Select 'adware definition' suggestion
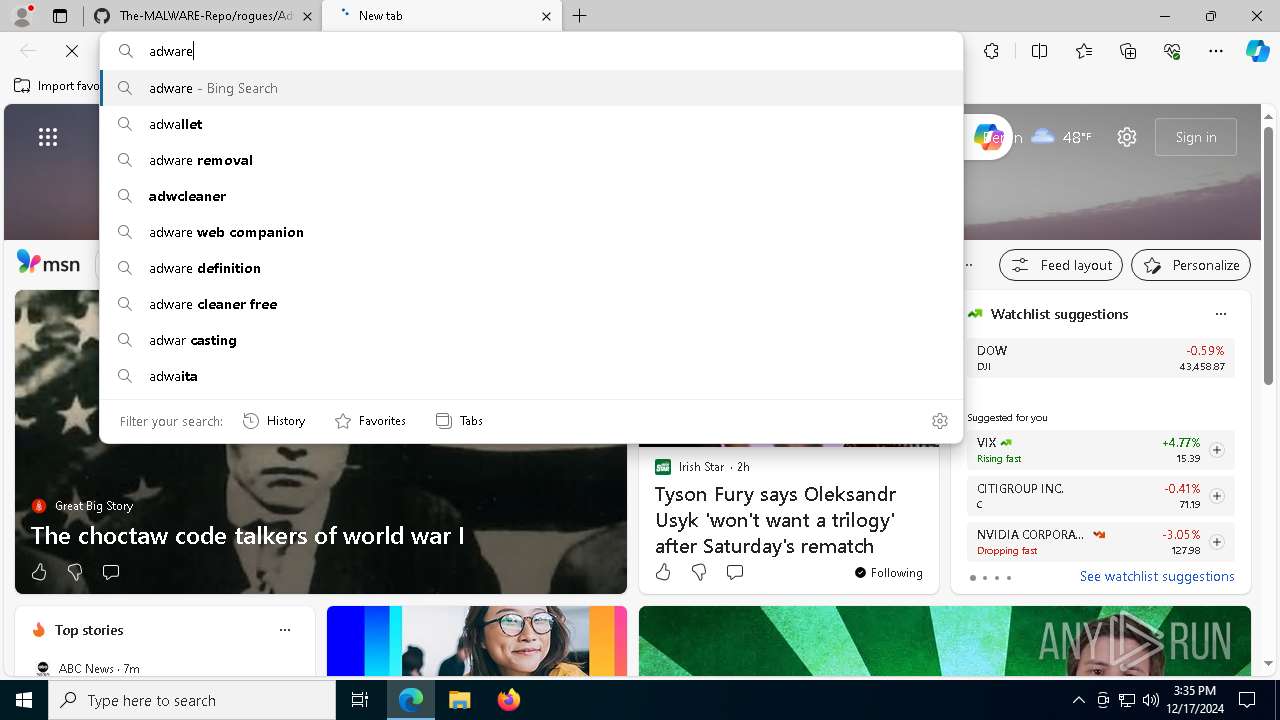The height and width of the screenshot is (720, 1280). 531,268
